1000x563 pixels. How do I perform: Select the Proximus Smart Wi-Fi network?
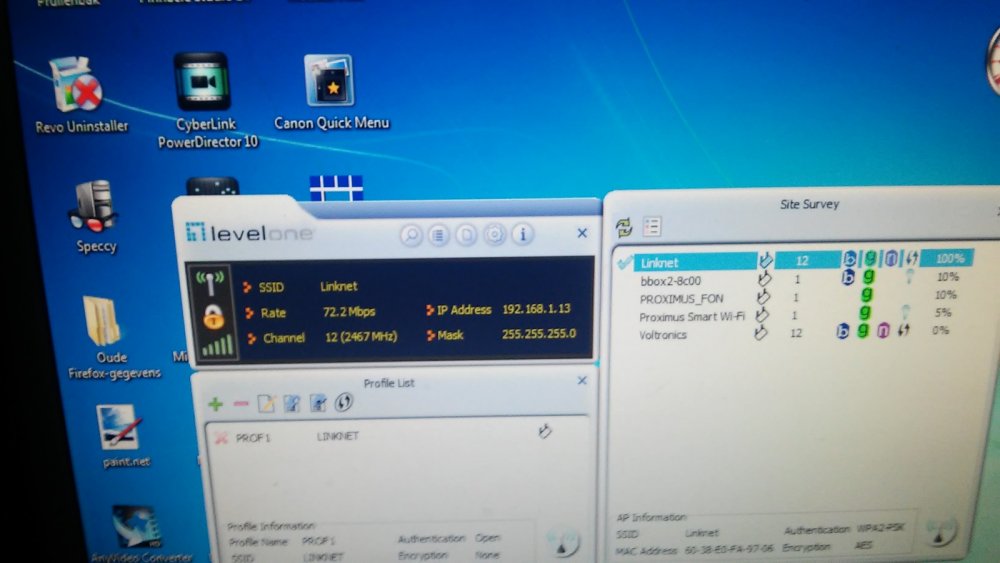click(692, 317)
